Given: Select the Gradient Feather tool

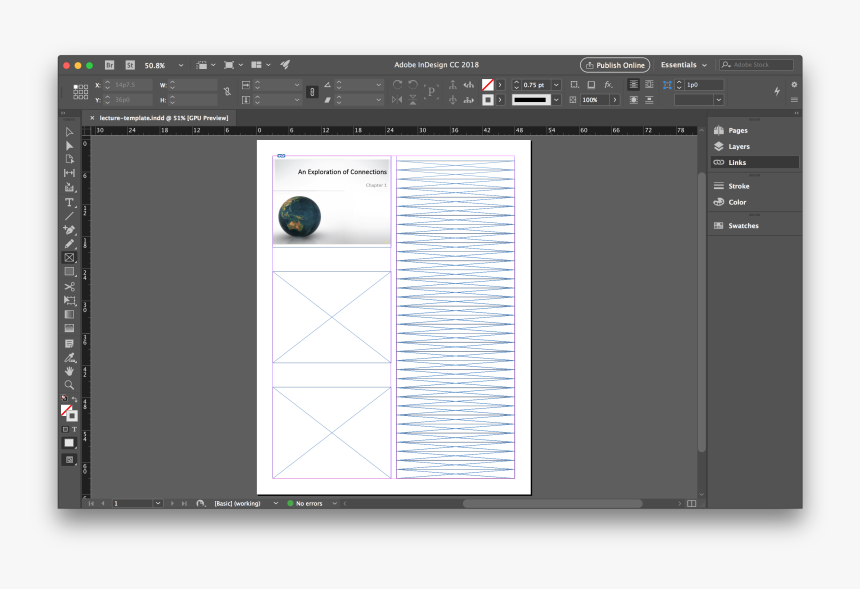Looking at the screenshot, I should click(x=69, y=329).
